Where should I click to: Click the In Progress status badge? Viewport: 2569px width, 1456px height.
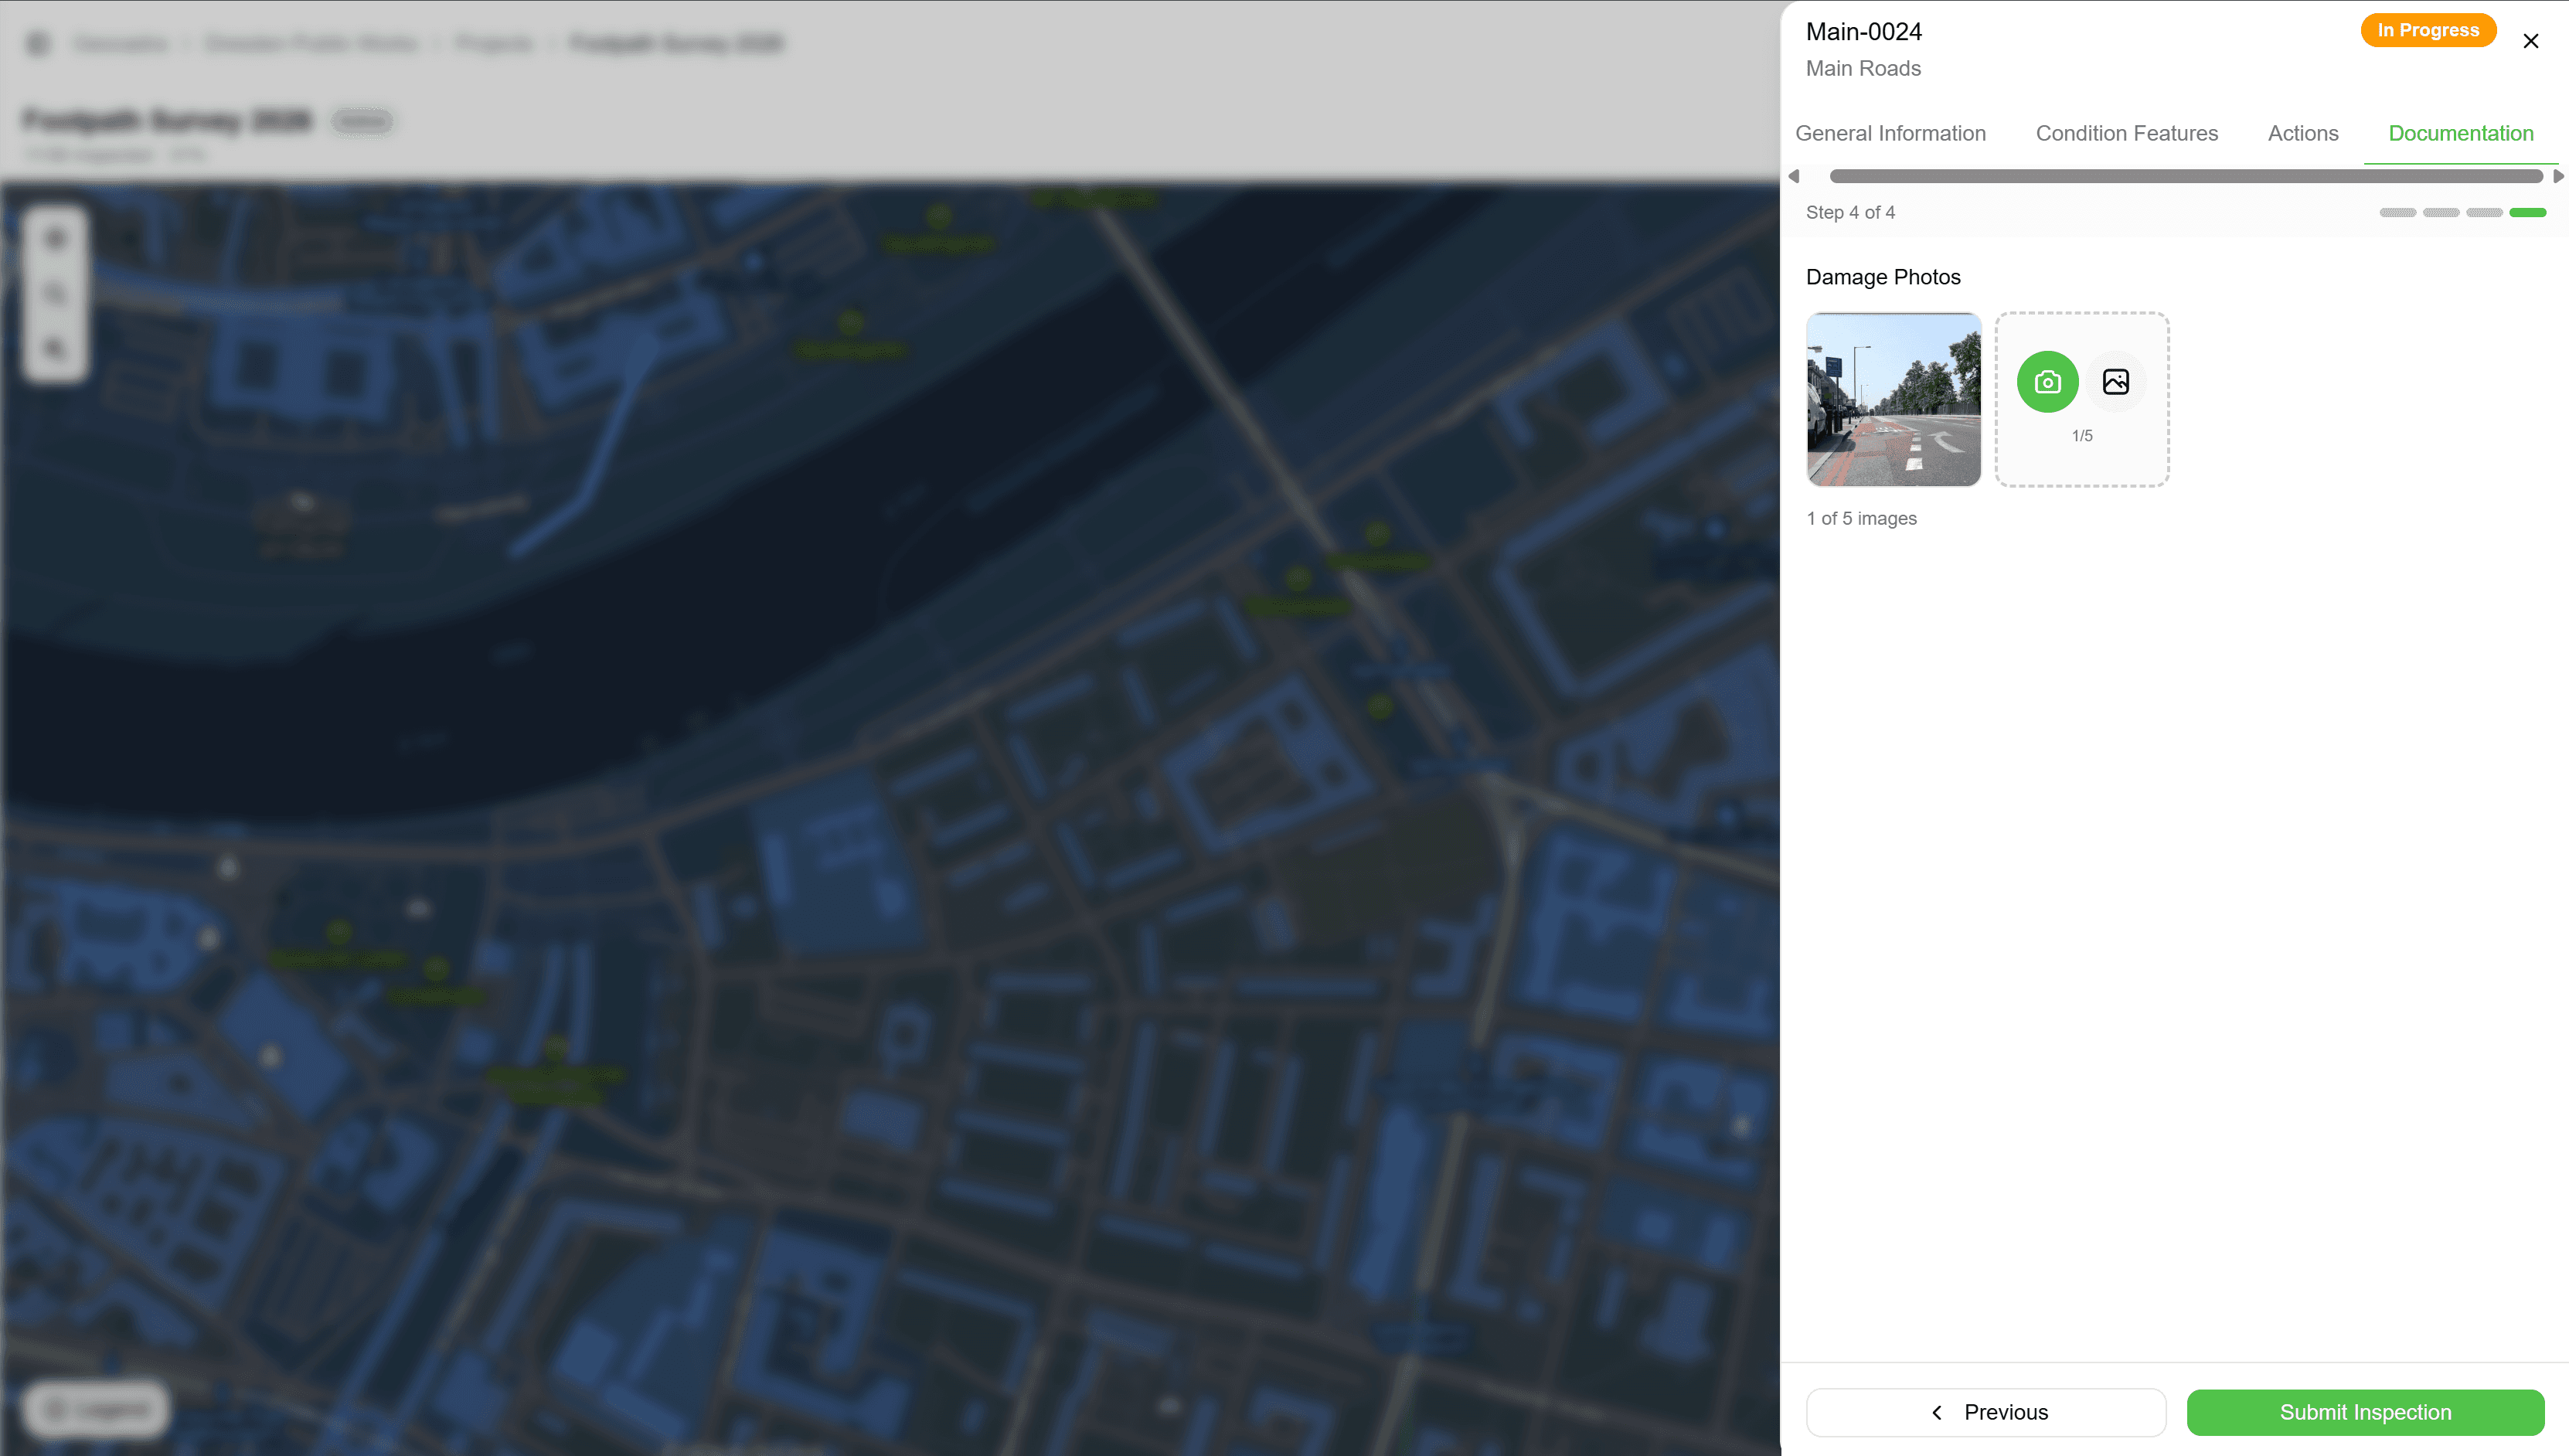coord(2427,30)
